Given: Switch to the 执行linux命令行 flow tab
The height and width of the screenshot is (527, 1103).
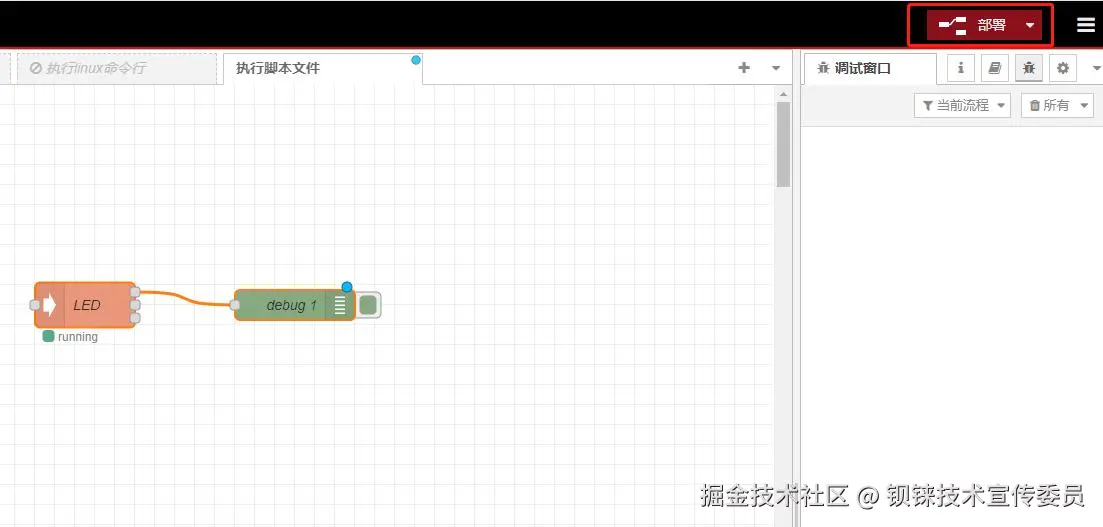Looking at the screenshot, I should tap(117, 68).
